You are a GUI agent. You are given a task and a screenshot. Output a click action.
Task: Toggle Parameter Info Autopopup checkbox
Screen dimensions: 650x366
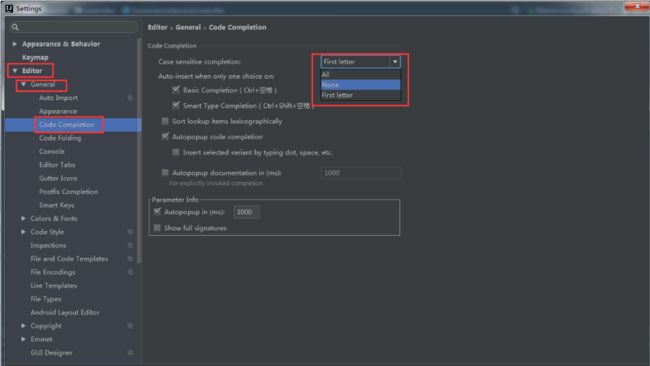coord(157,212)
